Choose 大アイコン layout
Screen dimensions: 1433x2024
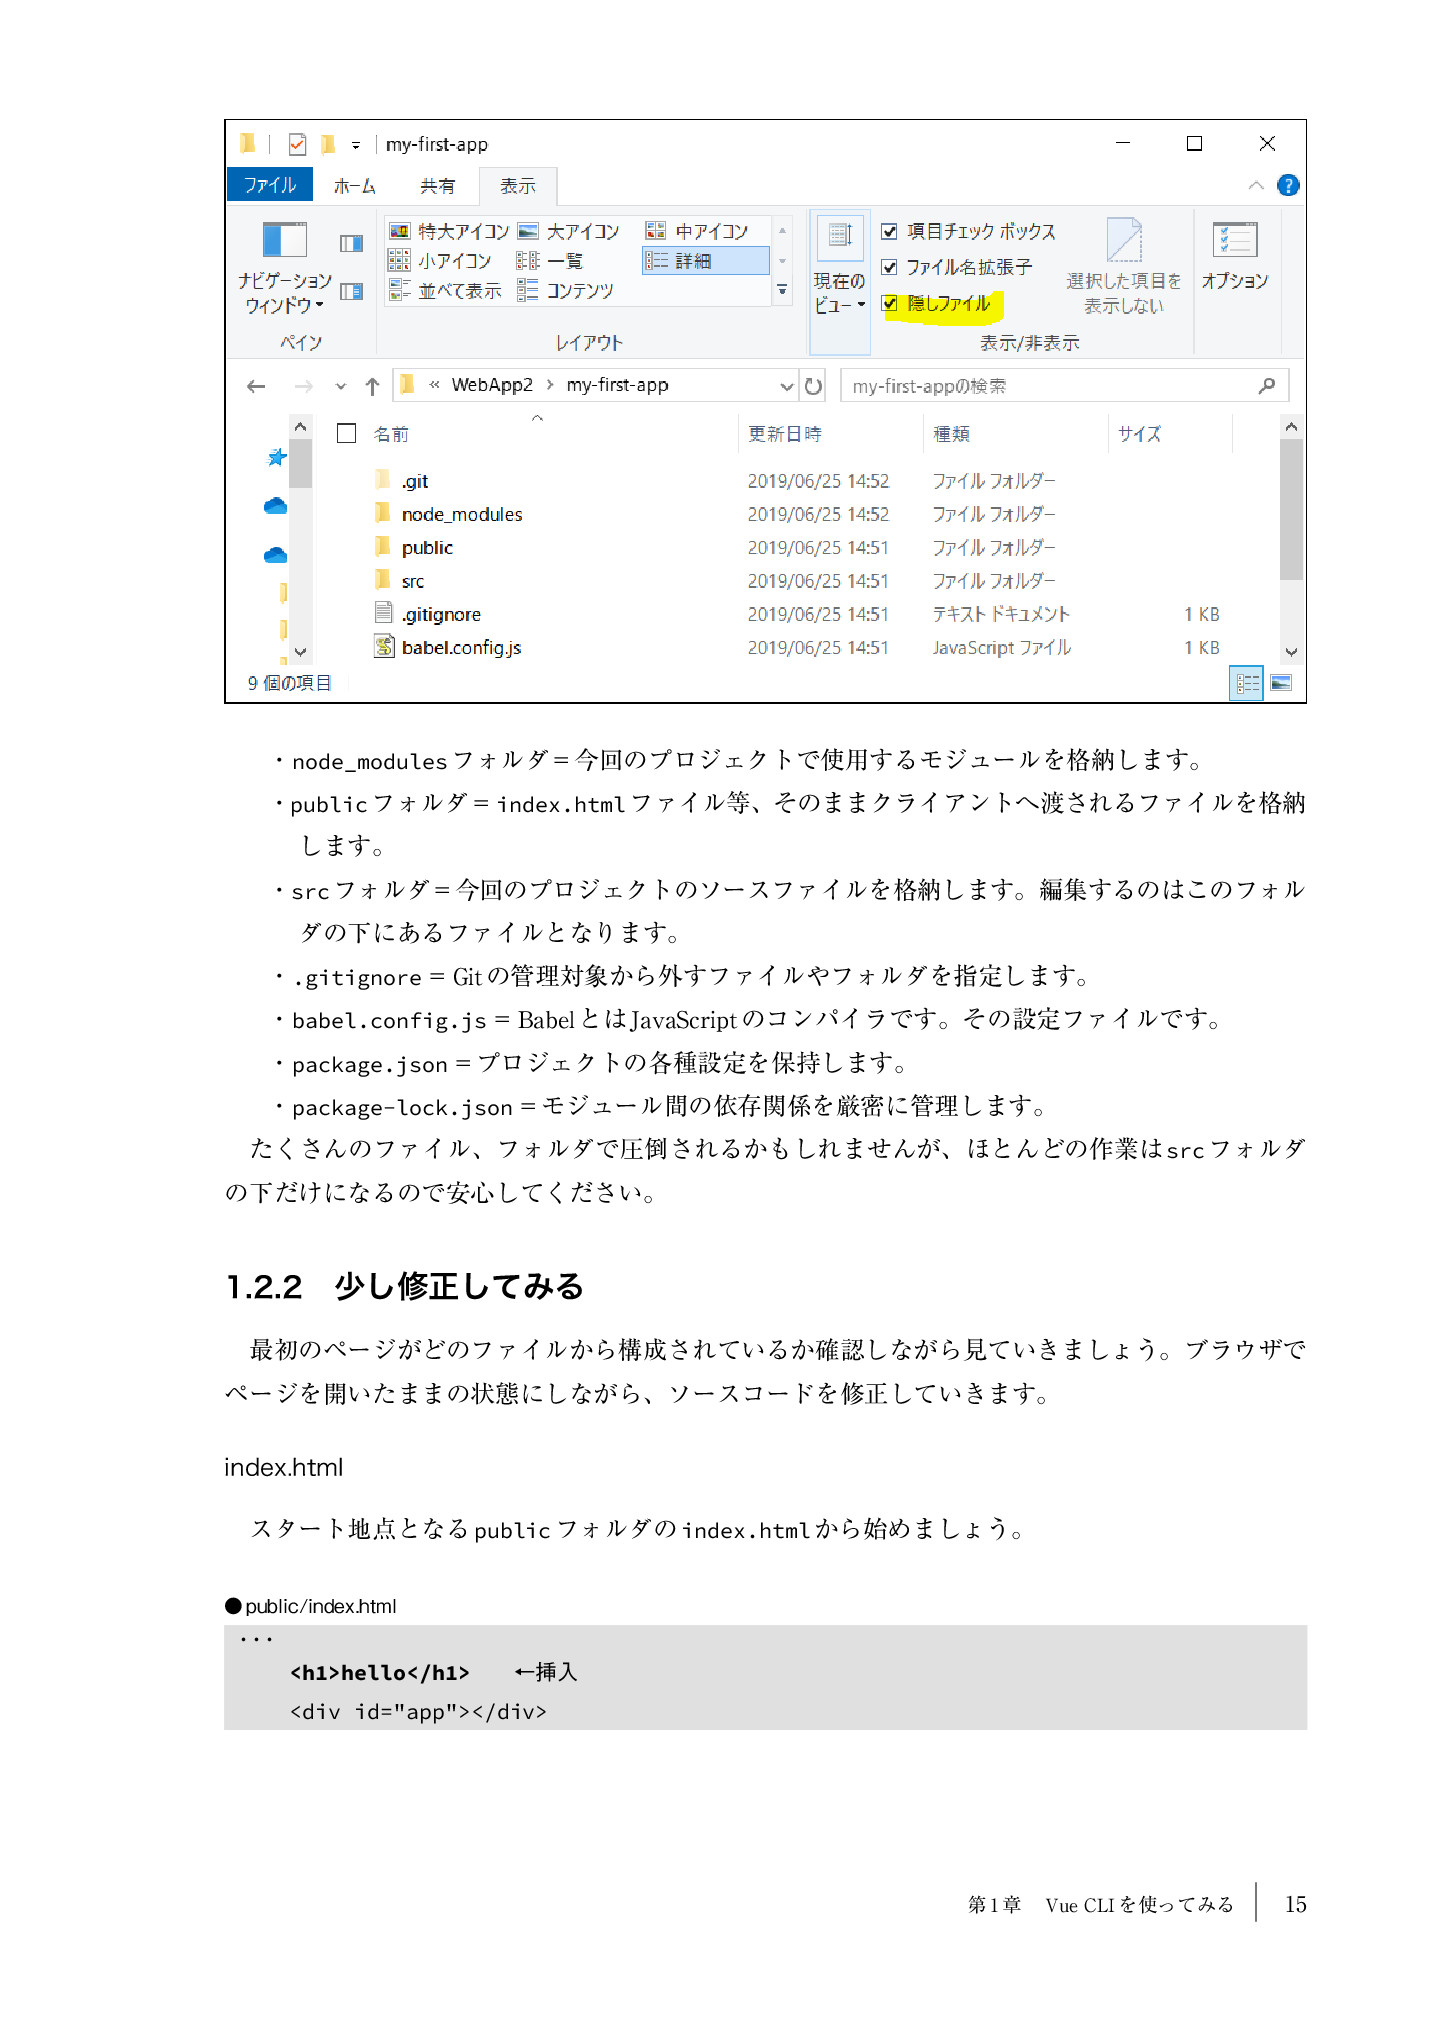(x=569, y=231)
